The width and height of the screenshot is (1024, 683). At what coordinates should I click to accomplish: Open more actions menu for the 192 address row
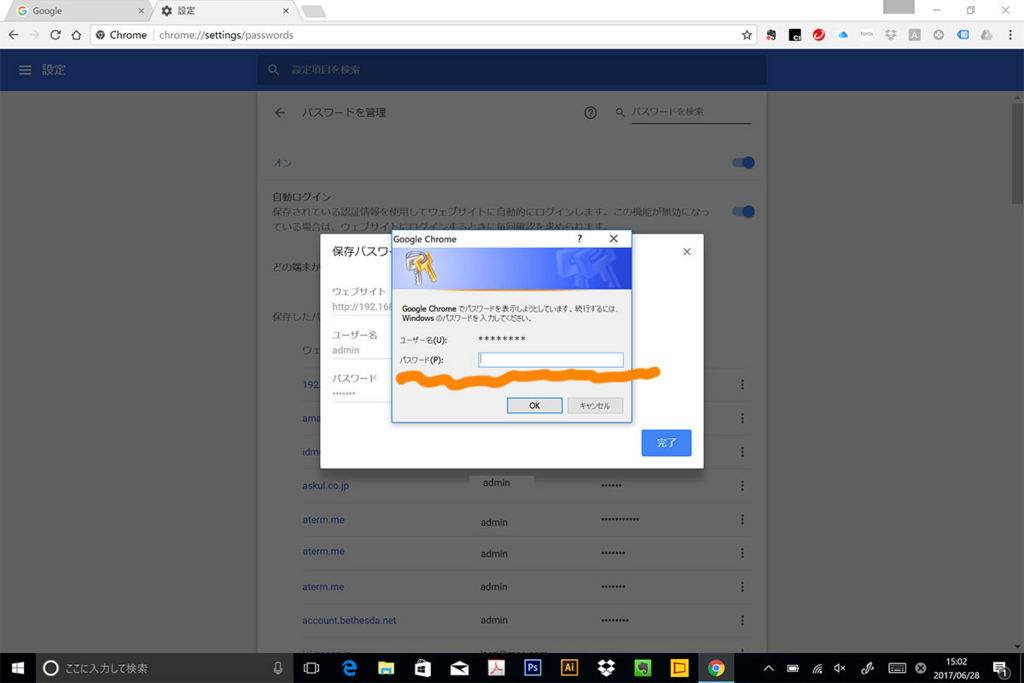(x=743, y=385)
